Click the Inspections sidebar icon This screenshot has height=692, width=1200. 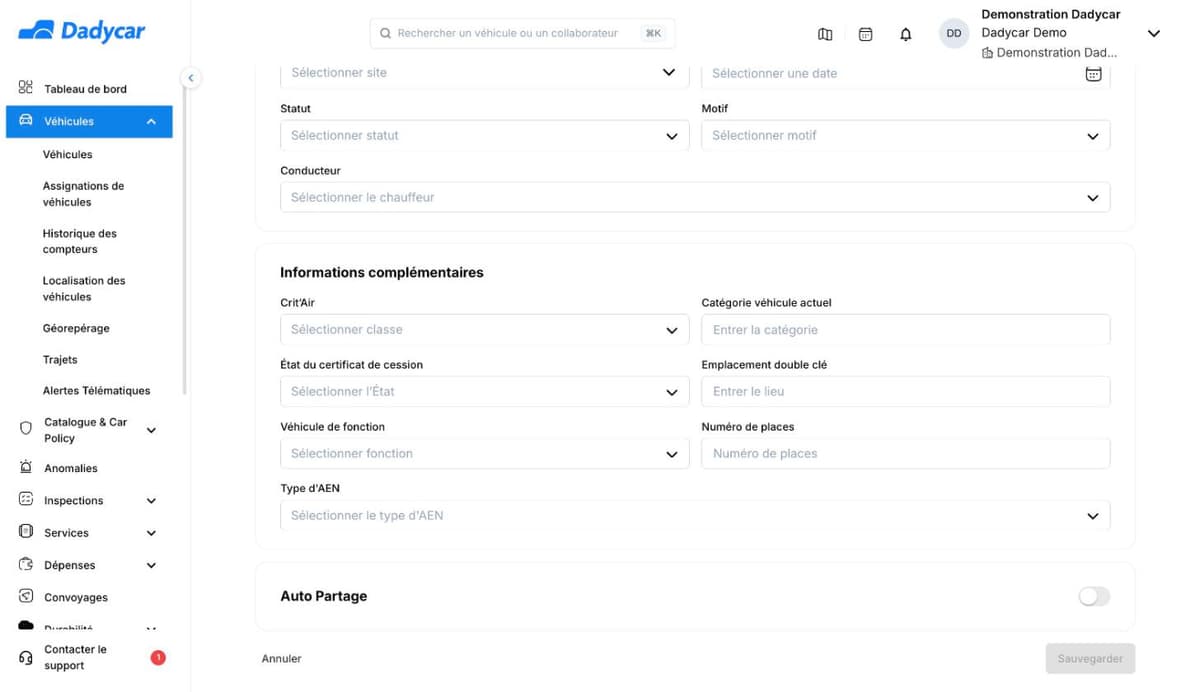(26, 499)
